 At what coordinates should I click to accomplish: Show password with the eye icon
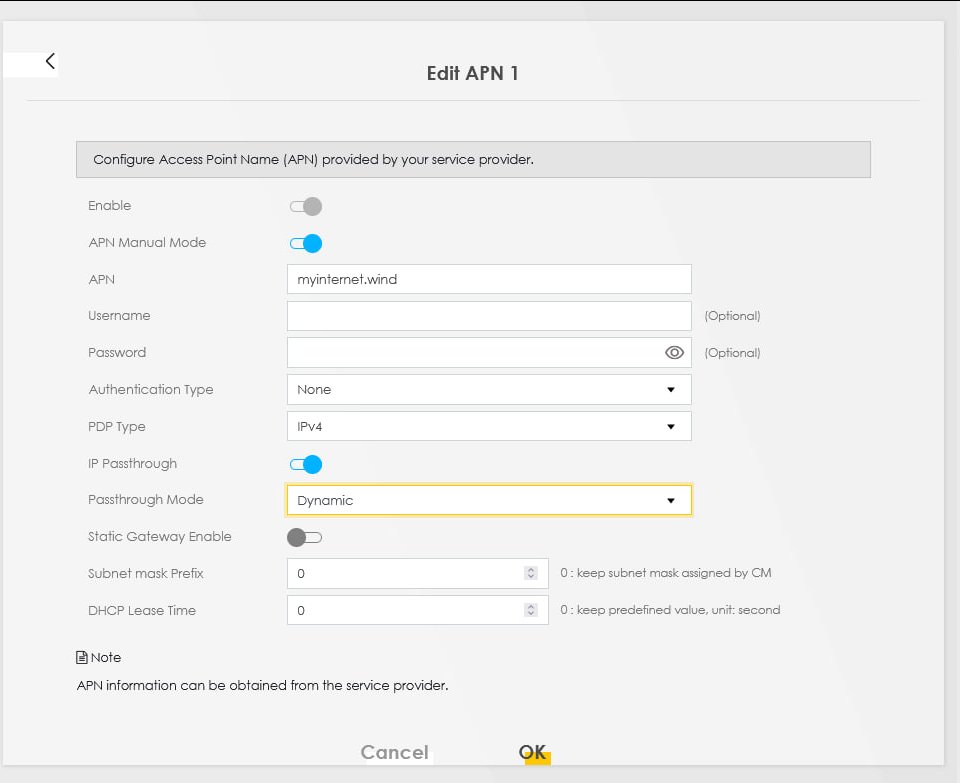coord(674,353)
